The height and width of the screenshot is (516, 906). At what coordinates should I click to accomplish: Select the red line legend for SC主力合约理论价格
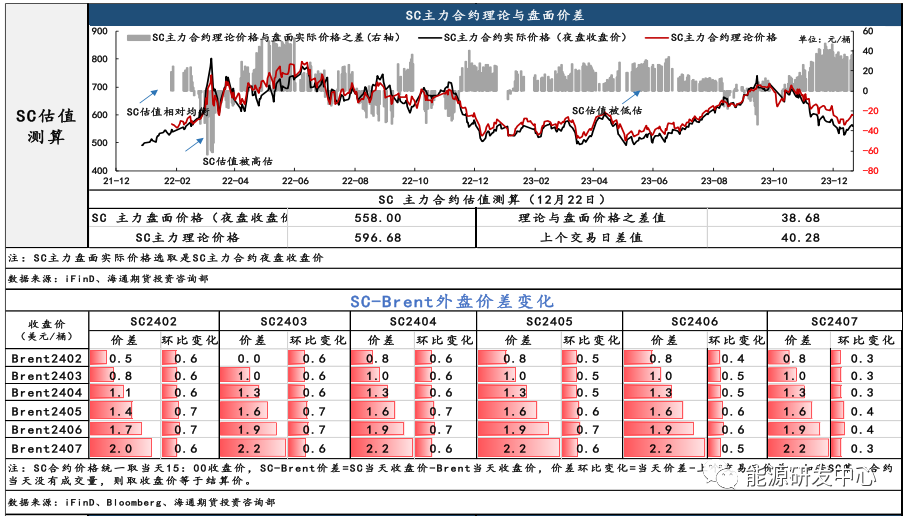click(657, 38)
